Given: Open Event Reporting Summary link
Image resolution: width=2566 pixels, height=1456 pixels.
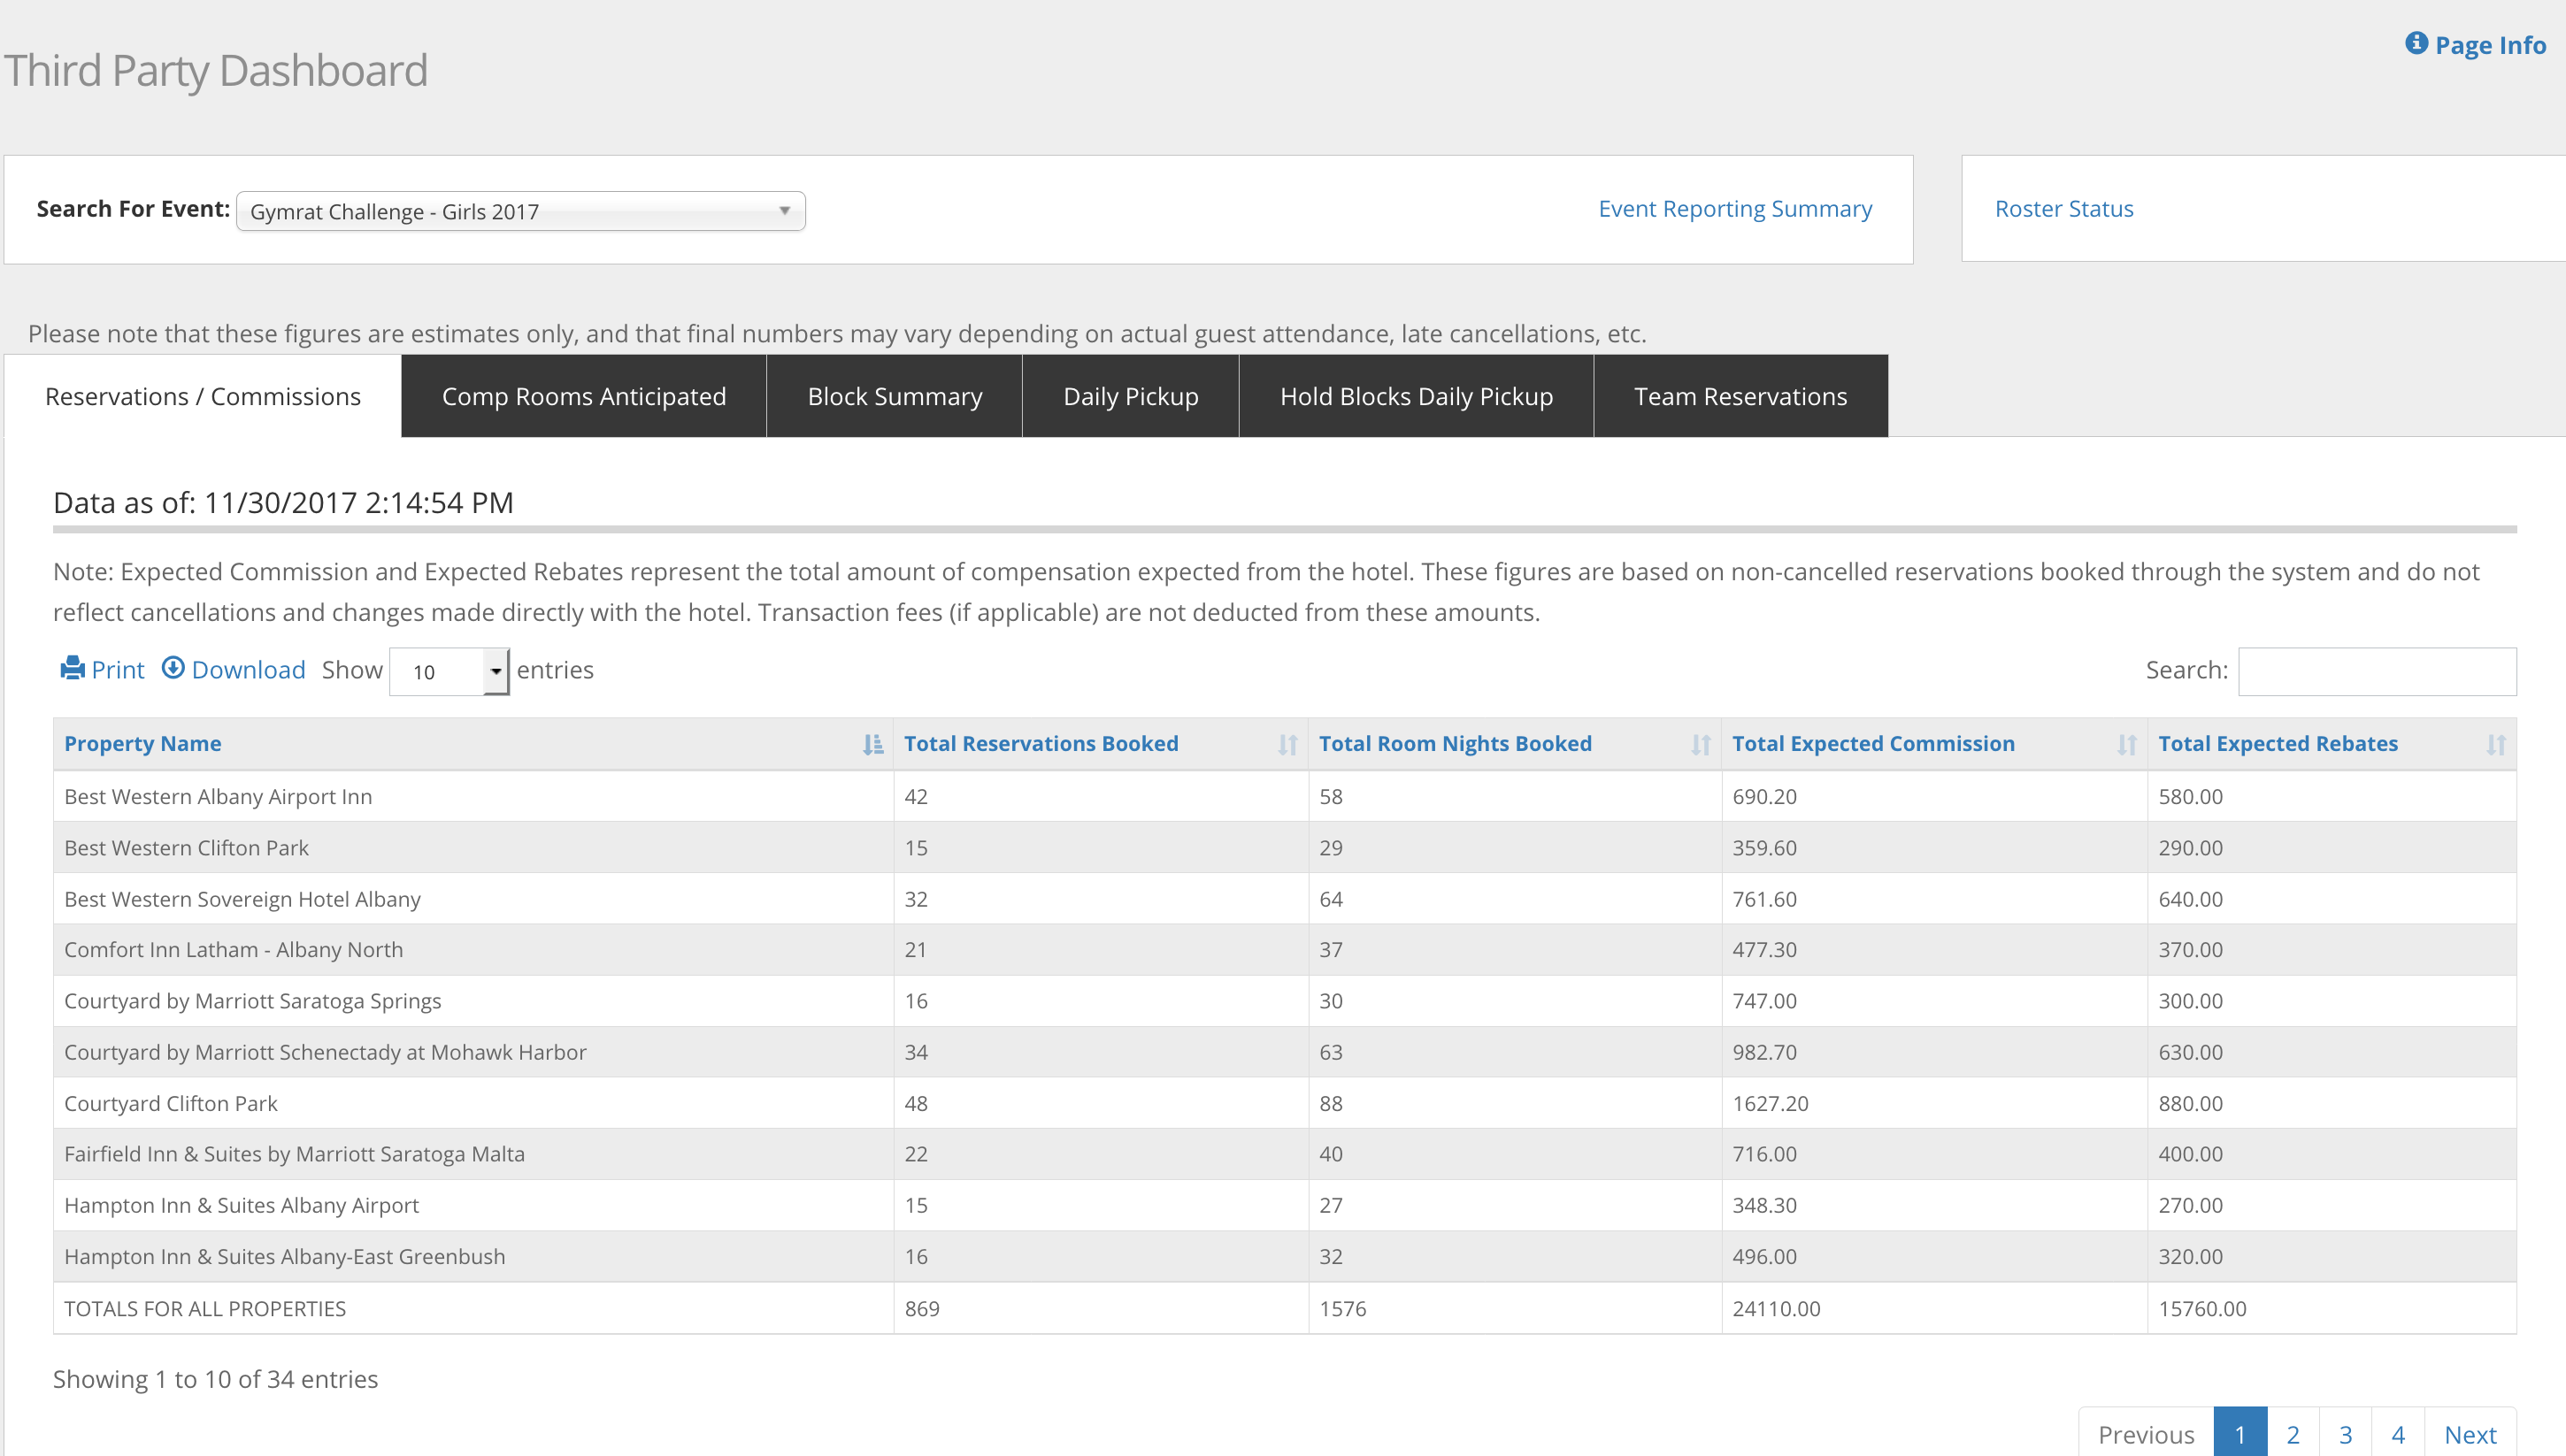Looking at the screenshot, I should coord(1734,209).
